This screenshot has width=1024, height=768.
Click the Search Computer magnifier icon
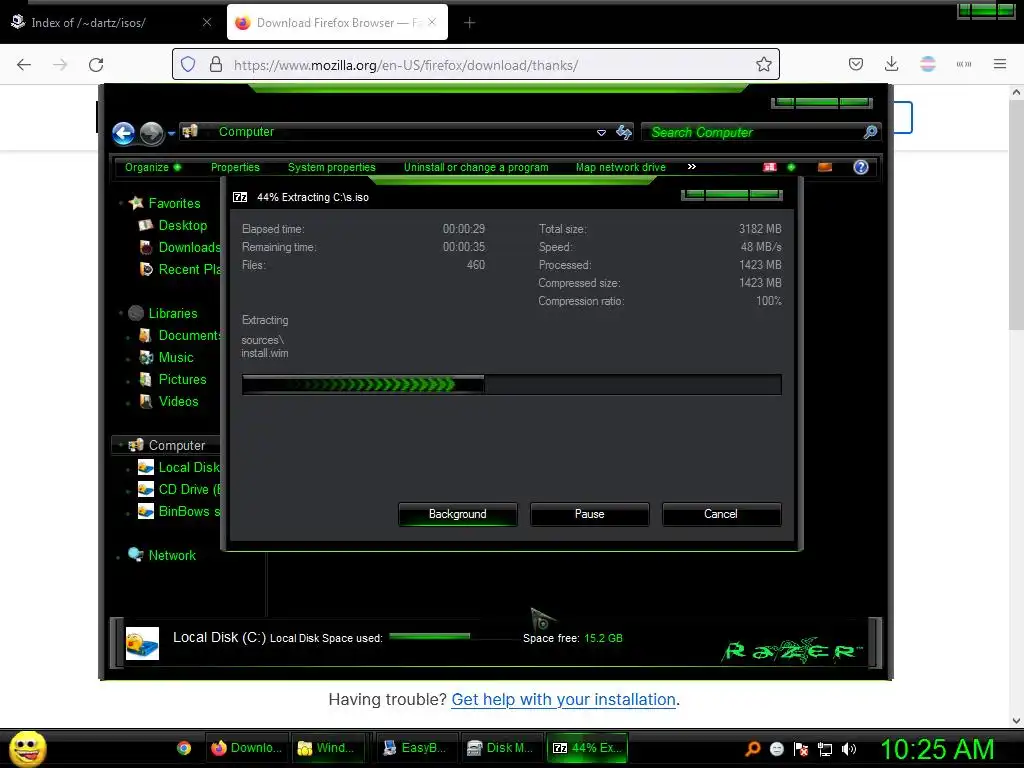click(870, 133)
